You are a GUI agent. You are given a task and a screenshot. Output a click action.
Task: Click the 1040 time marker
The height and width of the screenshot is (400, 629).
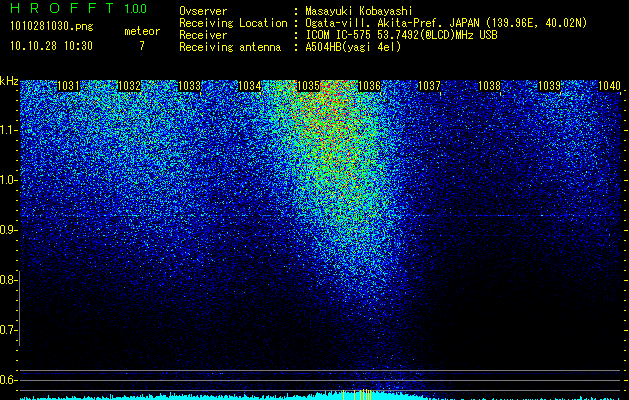pyautogui.click(x=609, y=86)
